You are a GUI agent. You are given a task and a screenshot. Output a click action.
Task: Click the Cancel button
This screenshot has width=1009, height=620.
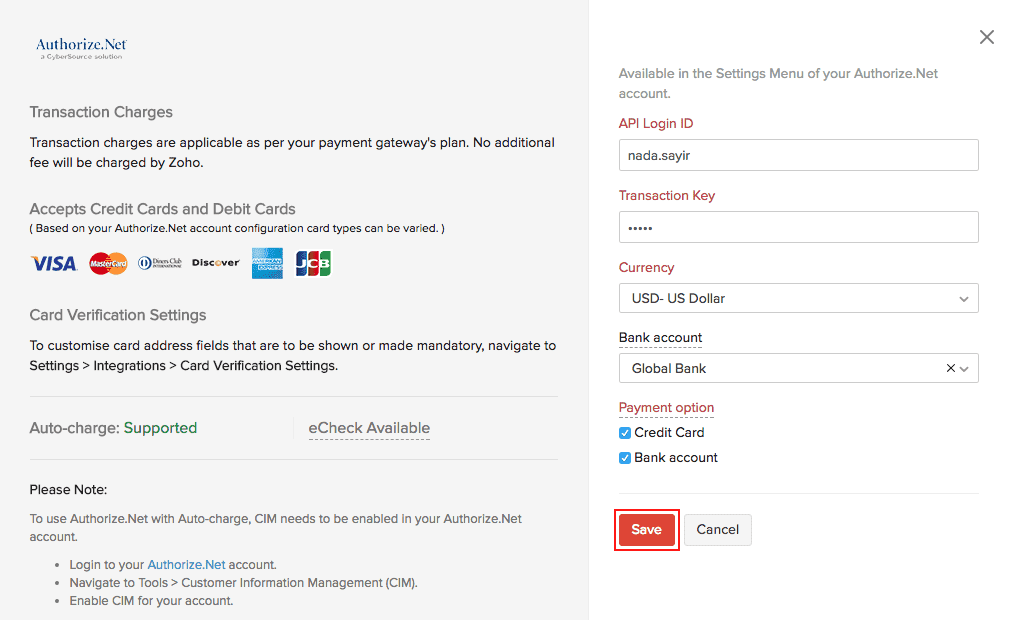pyautogui.click(x=717, y=530)
